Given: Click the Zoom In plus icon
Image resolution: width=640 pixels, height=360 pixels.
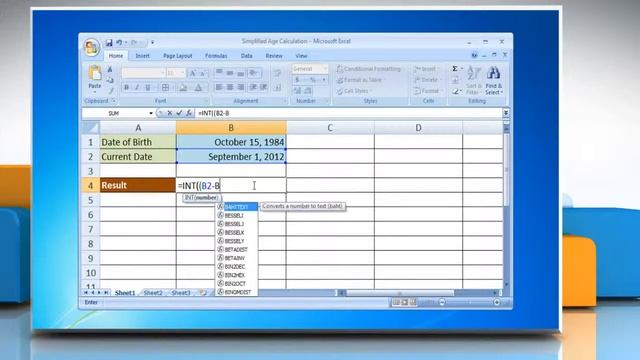Looking at the screenshot, I should (x=497, y=302).
